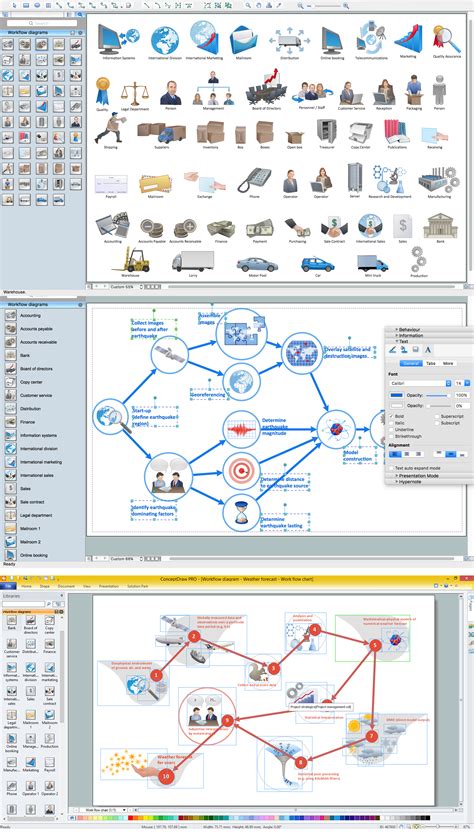Pick the Warehouse forklift icon
Viewport: 474px width, 840px height.
tap(130, 259)
